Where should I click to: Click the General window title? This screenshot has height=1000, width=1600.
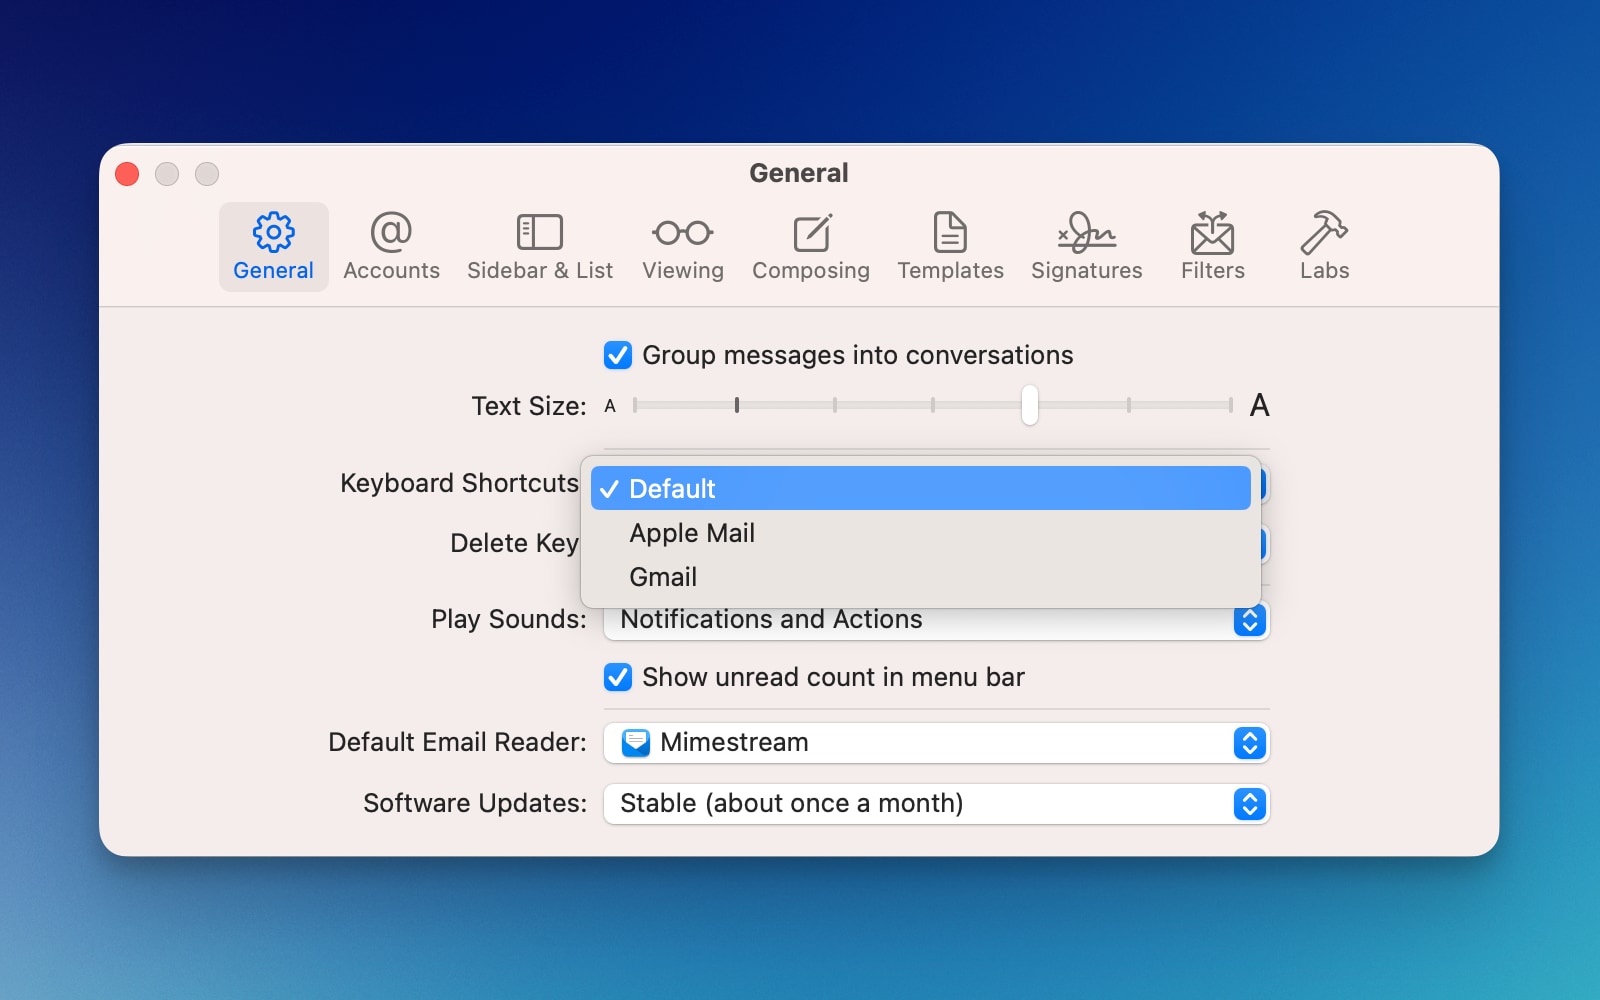[799, 173]
